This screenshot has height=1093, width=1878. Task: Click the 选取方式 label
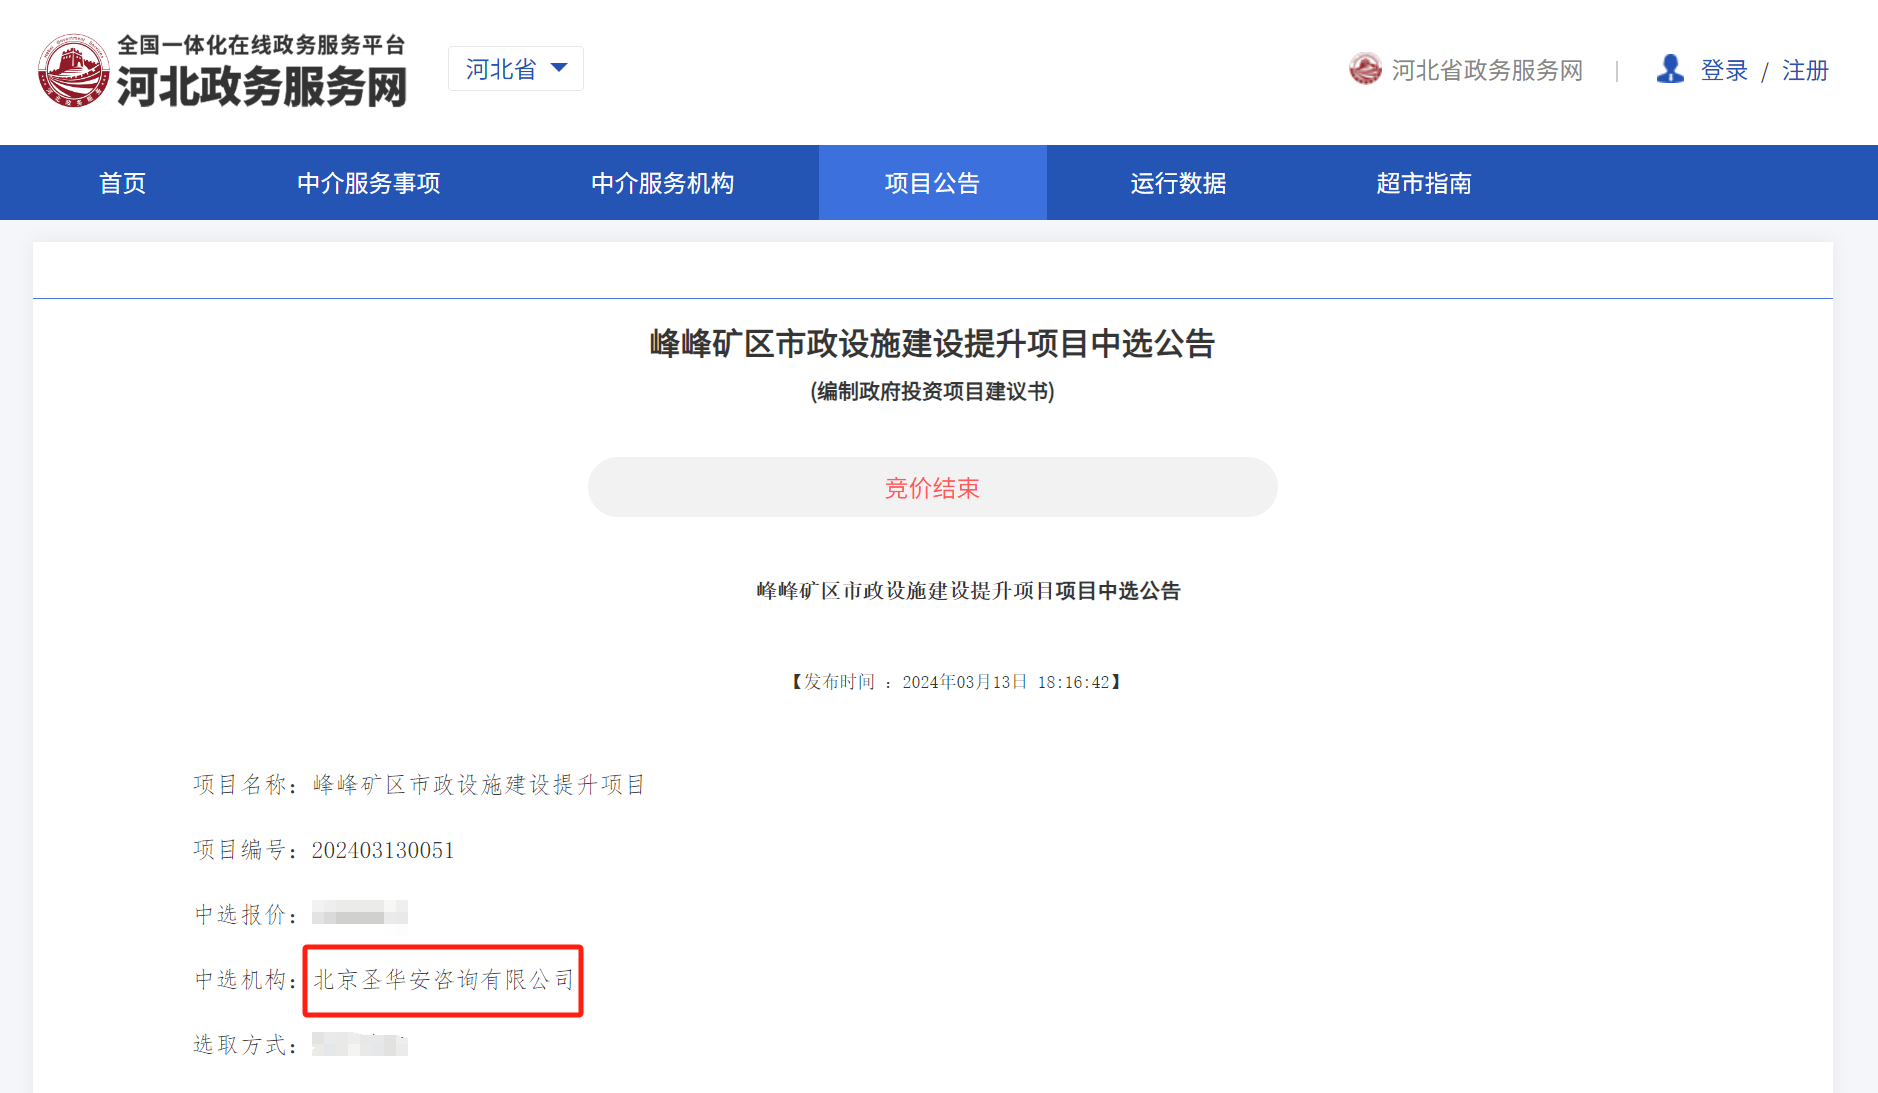[246, 1045]
